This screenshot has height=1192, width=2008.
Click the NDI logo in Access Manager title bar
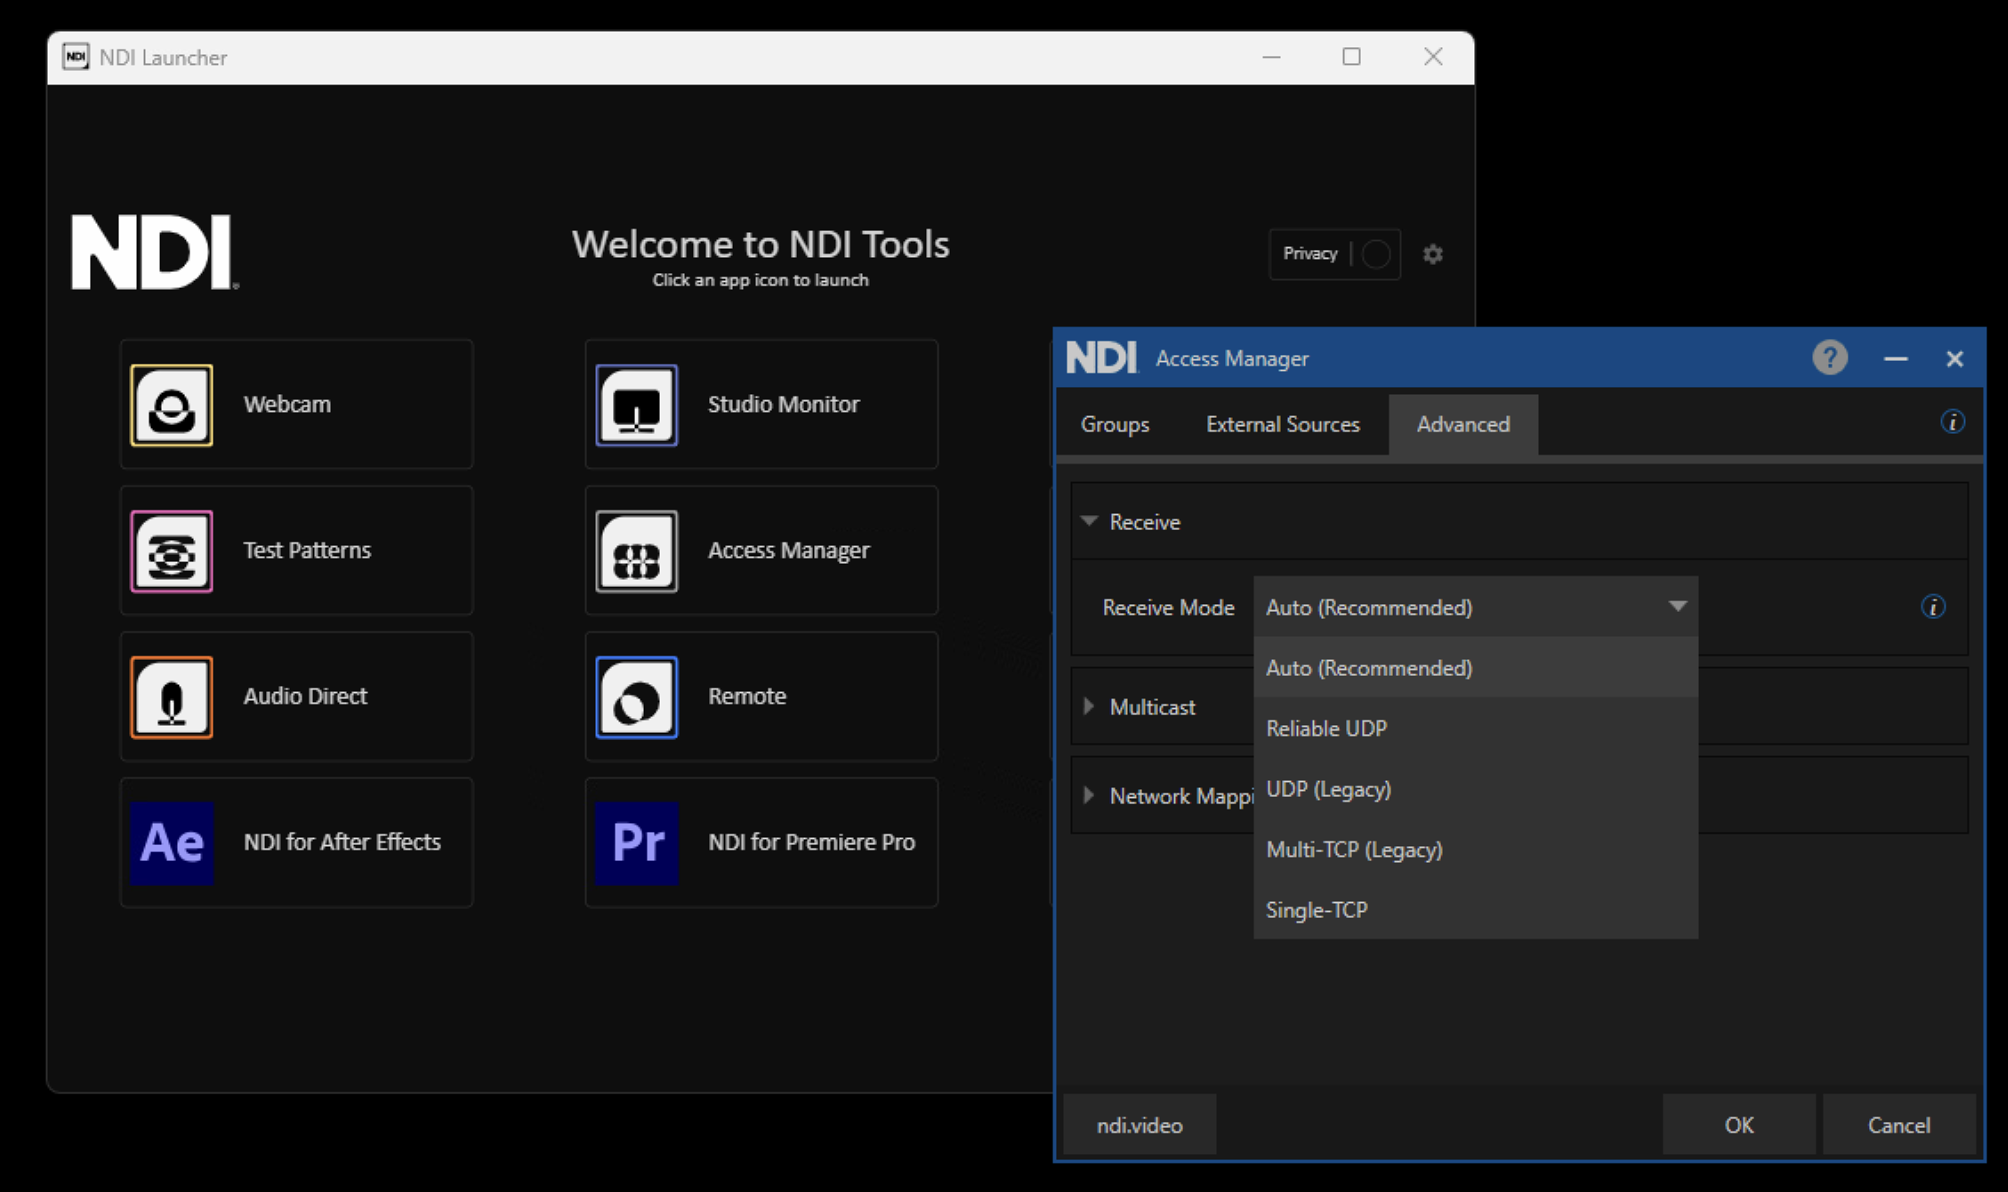coord(1101,357)
